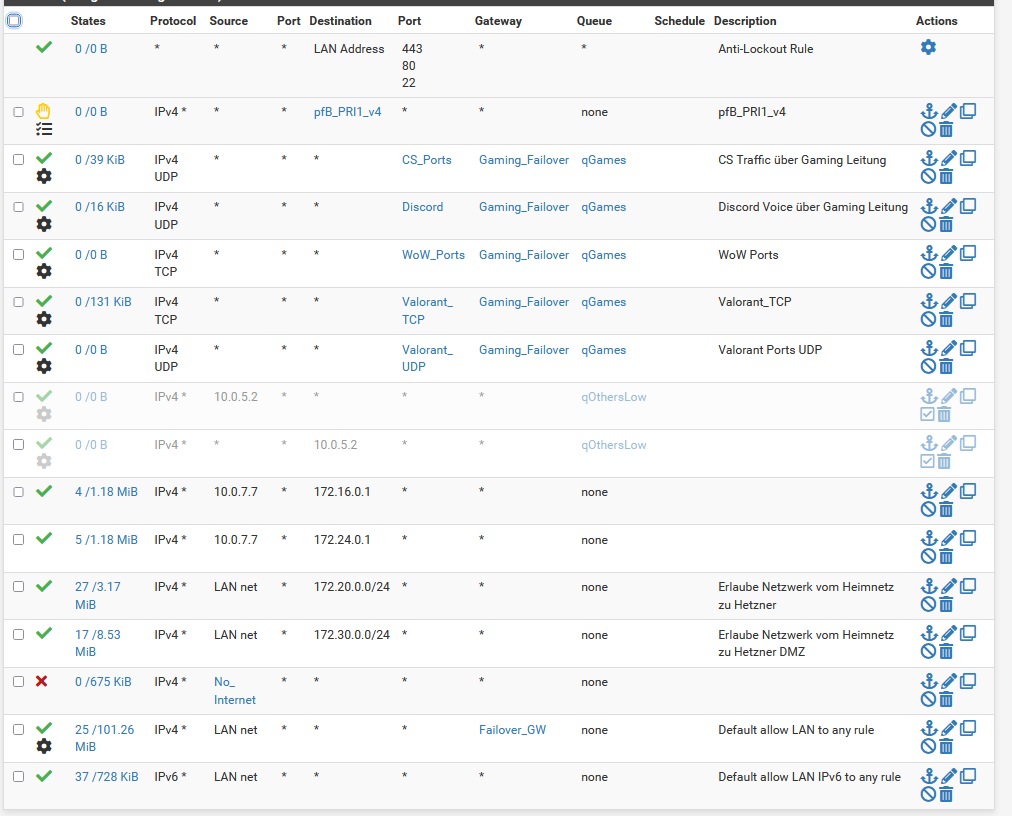Open the pfB_PRI1_v4 destination alias link
The image size is (1012, 816).
coord(347,112)
